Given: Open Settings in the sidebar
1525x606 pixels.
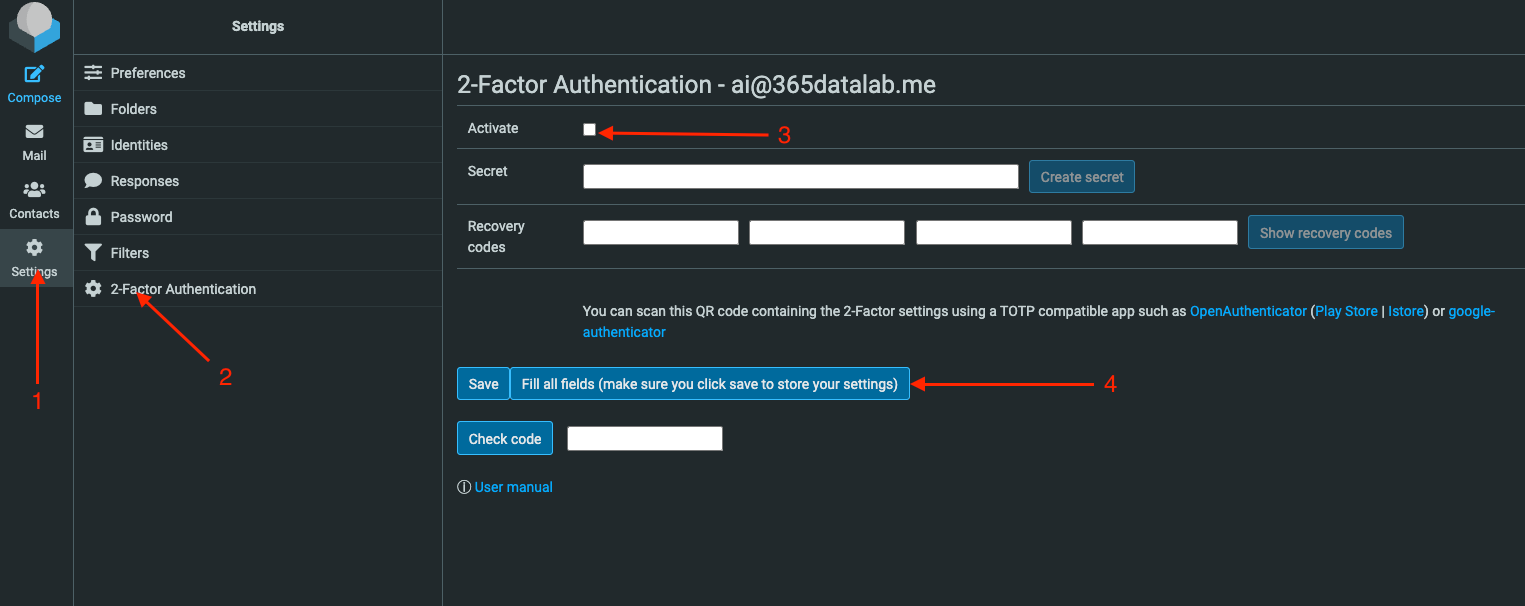Looking at the screenshot, I should 35,258.
